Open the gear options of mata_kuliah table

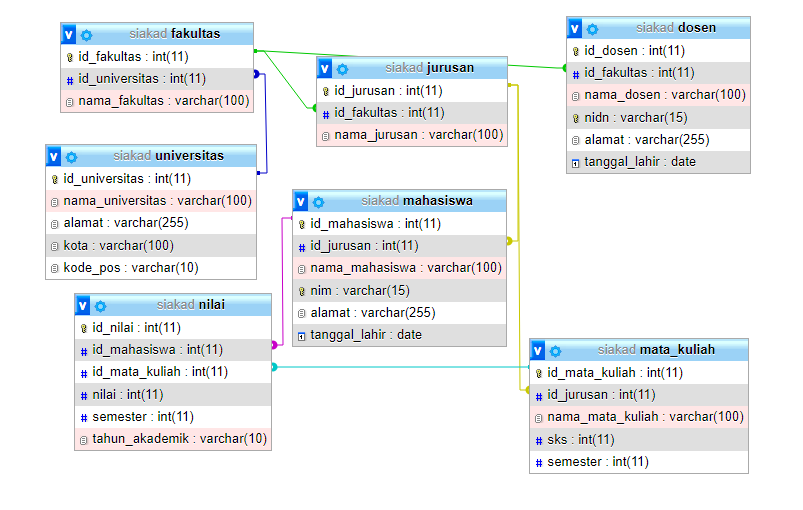point(556,351)
